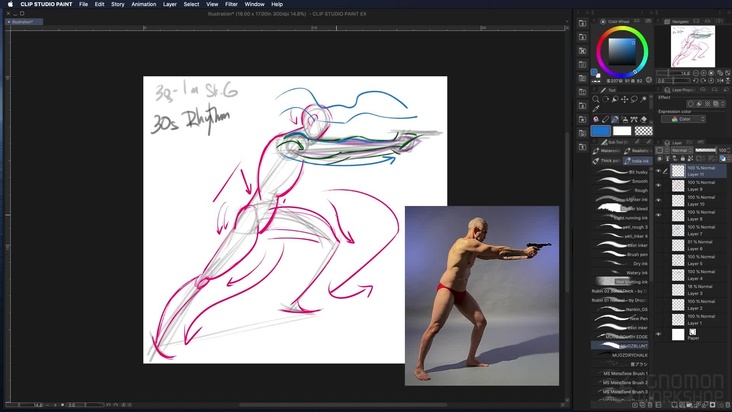
Task: Open the Layer menu
Action: click(170, 4)
